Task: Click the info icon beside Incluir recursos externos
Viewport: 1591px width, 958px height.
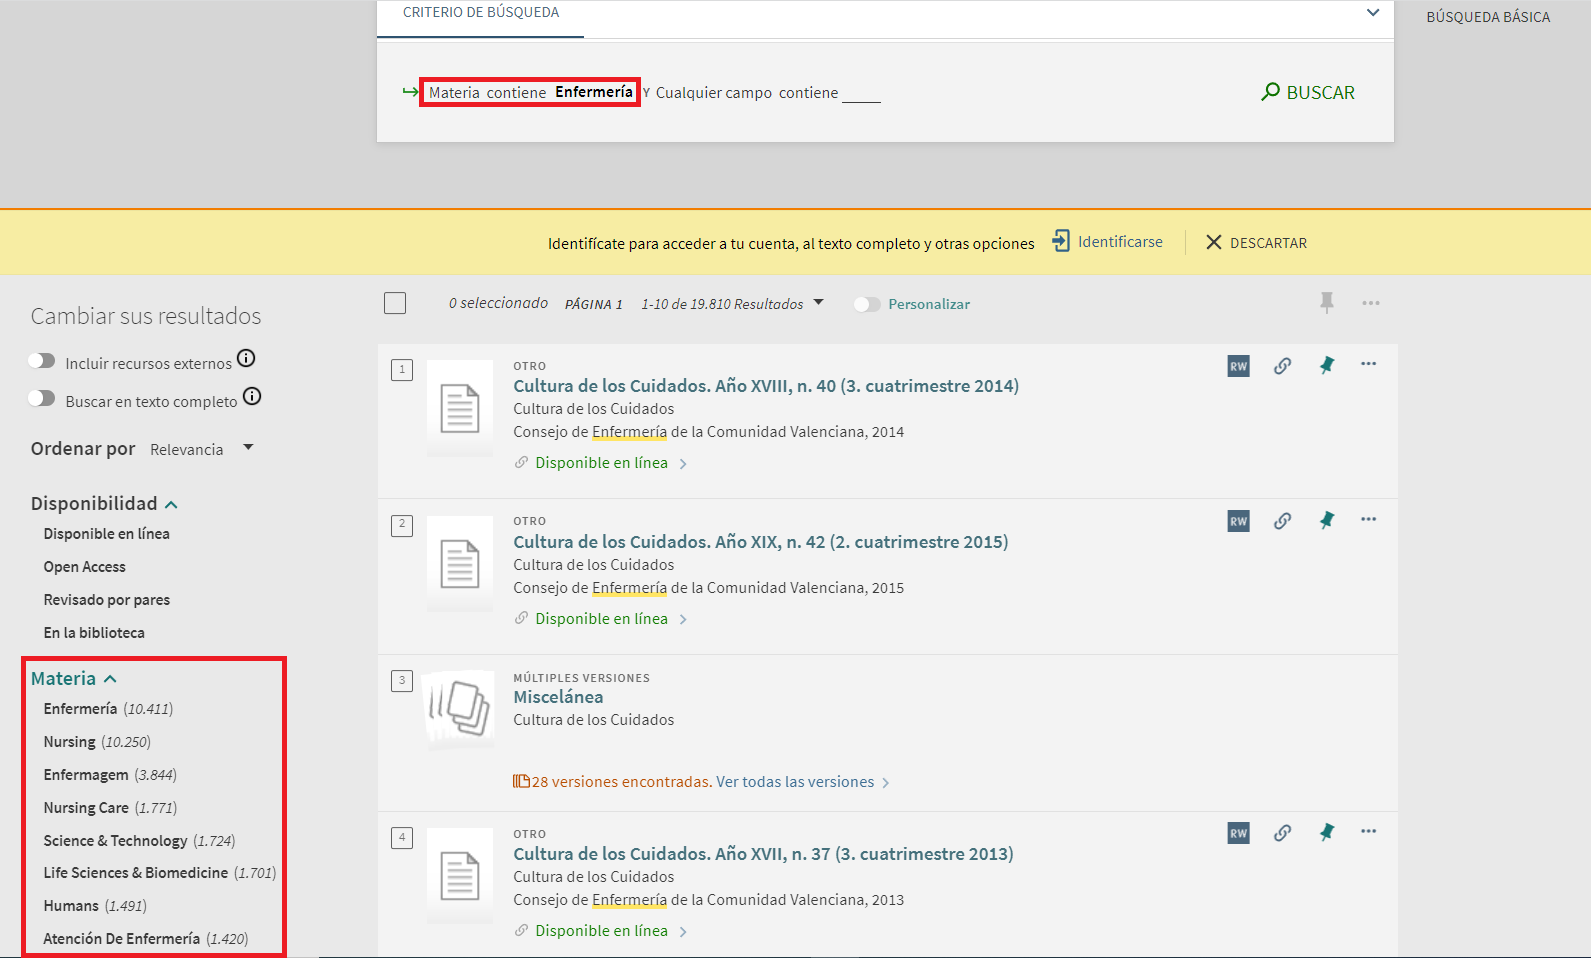Action: 246,359
